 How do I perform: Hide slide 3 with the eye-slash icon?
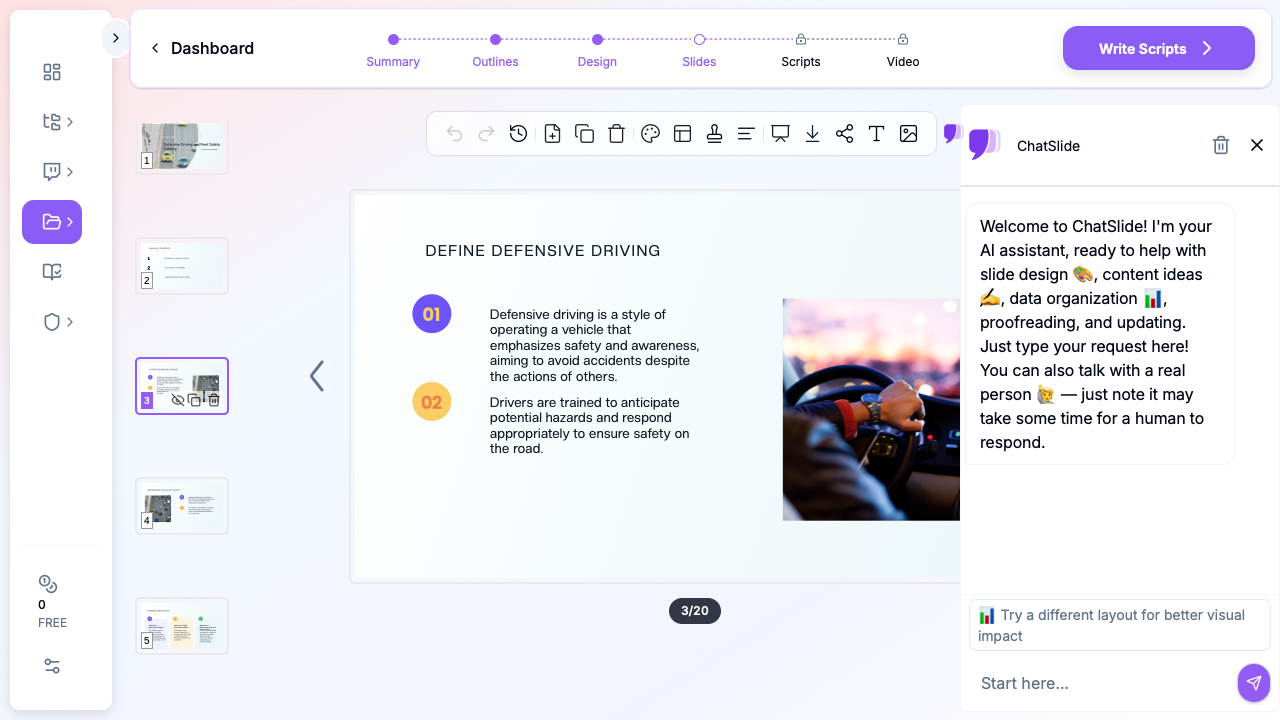click(178, 400)
